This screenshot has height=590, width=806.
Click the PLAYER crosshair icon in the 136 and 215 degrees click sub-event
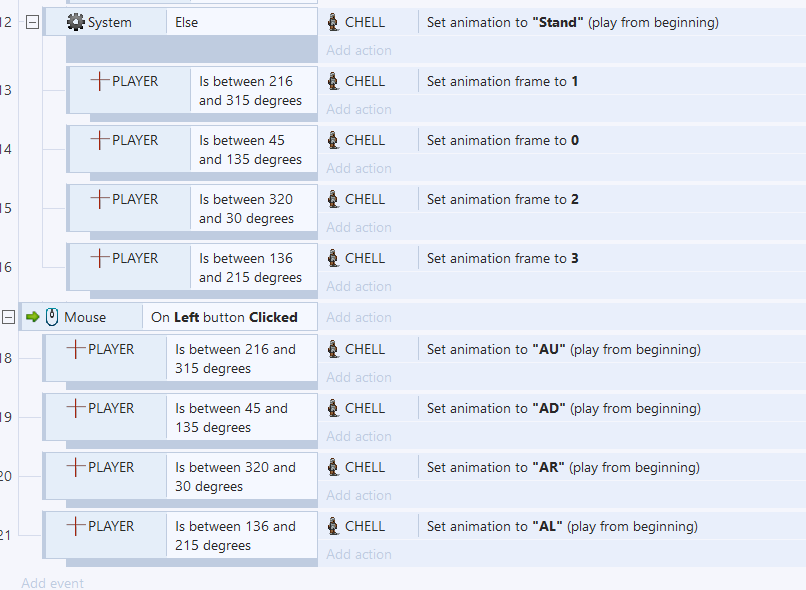tap(76, 526)
